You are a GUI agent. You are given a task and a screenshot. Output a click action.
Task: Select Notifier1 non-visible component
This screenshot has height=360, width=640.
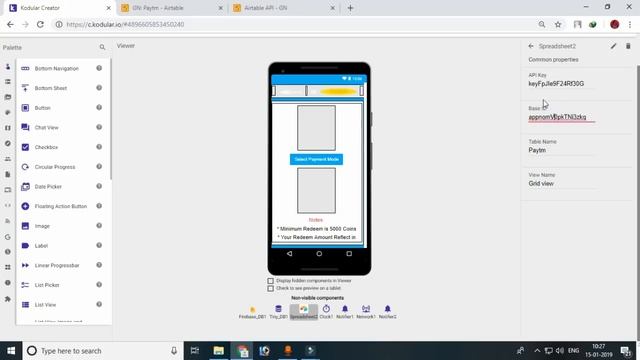[x=345, y=312]
